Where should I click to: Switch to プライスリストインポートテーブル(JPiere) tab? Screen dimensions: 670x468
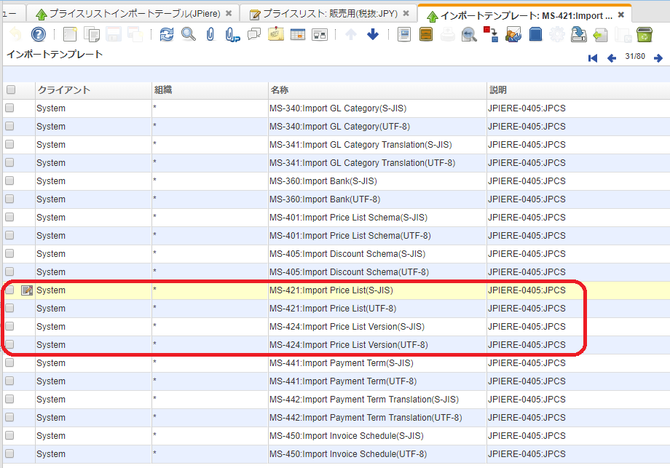(135, 14)
